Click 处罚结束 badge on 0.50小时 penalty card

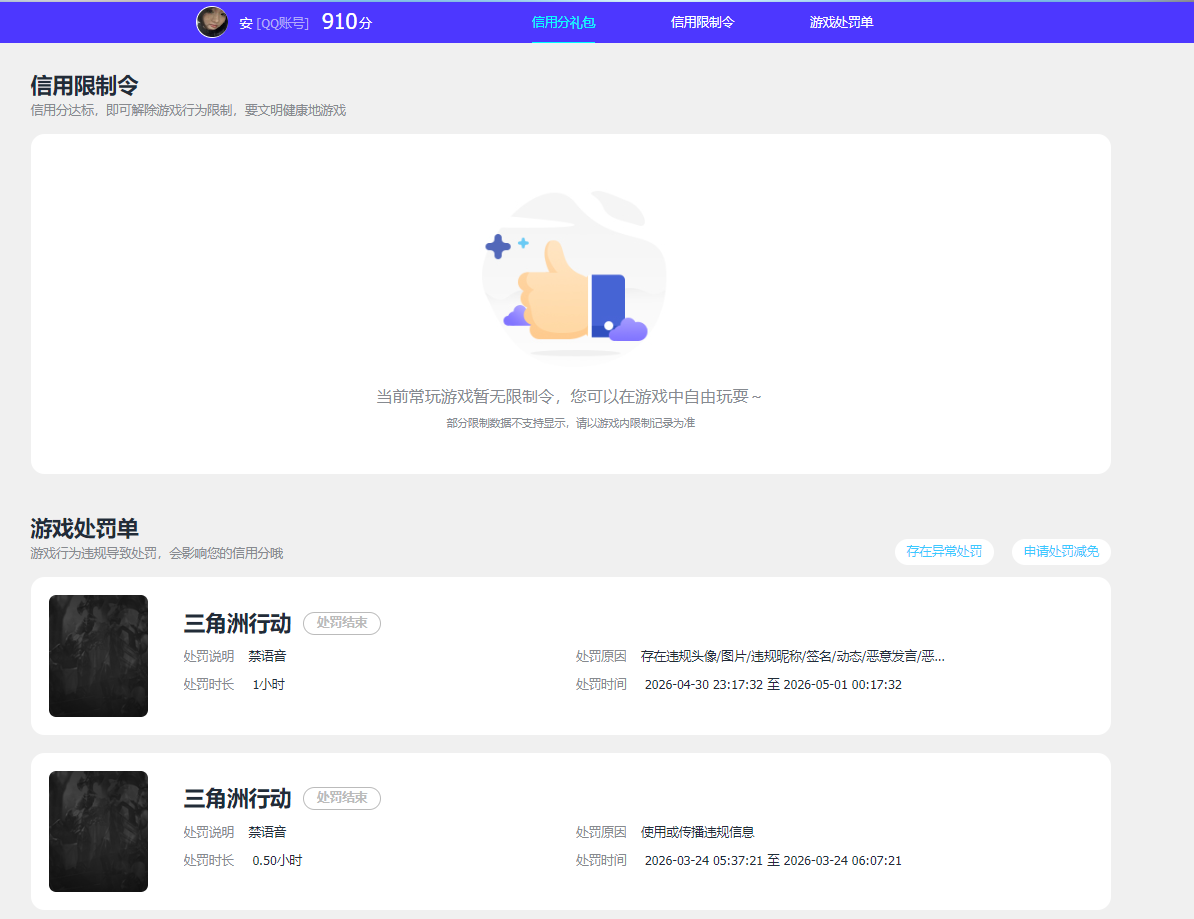pos(342,798)
